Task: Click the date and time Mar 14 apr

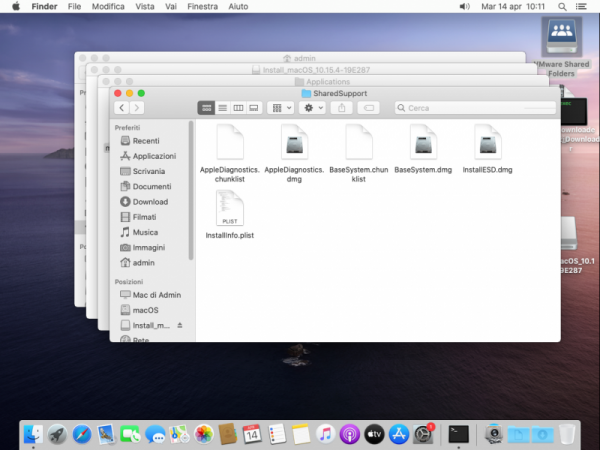Action: [x=513, y=7]
